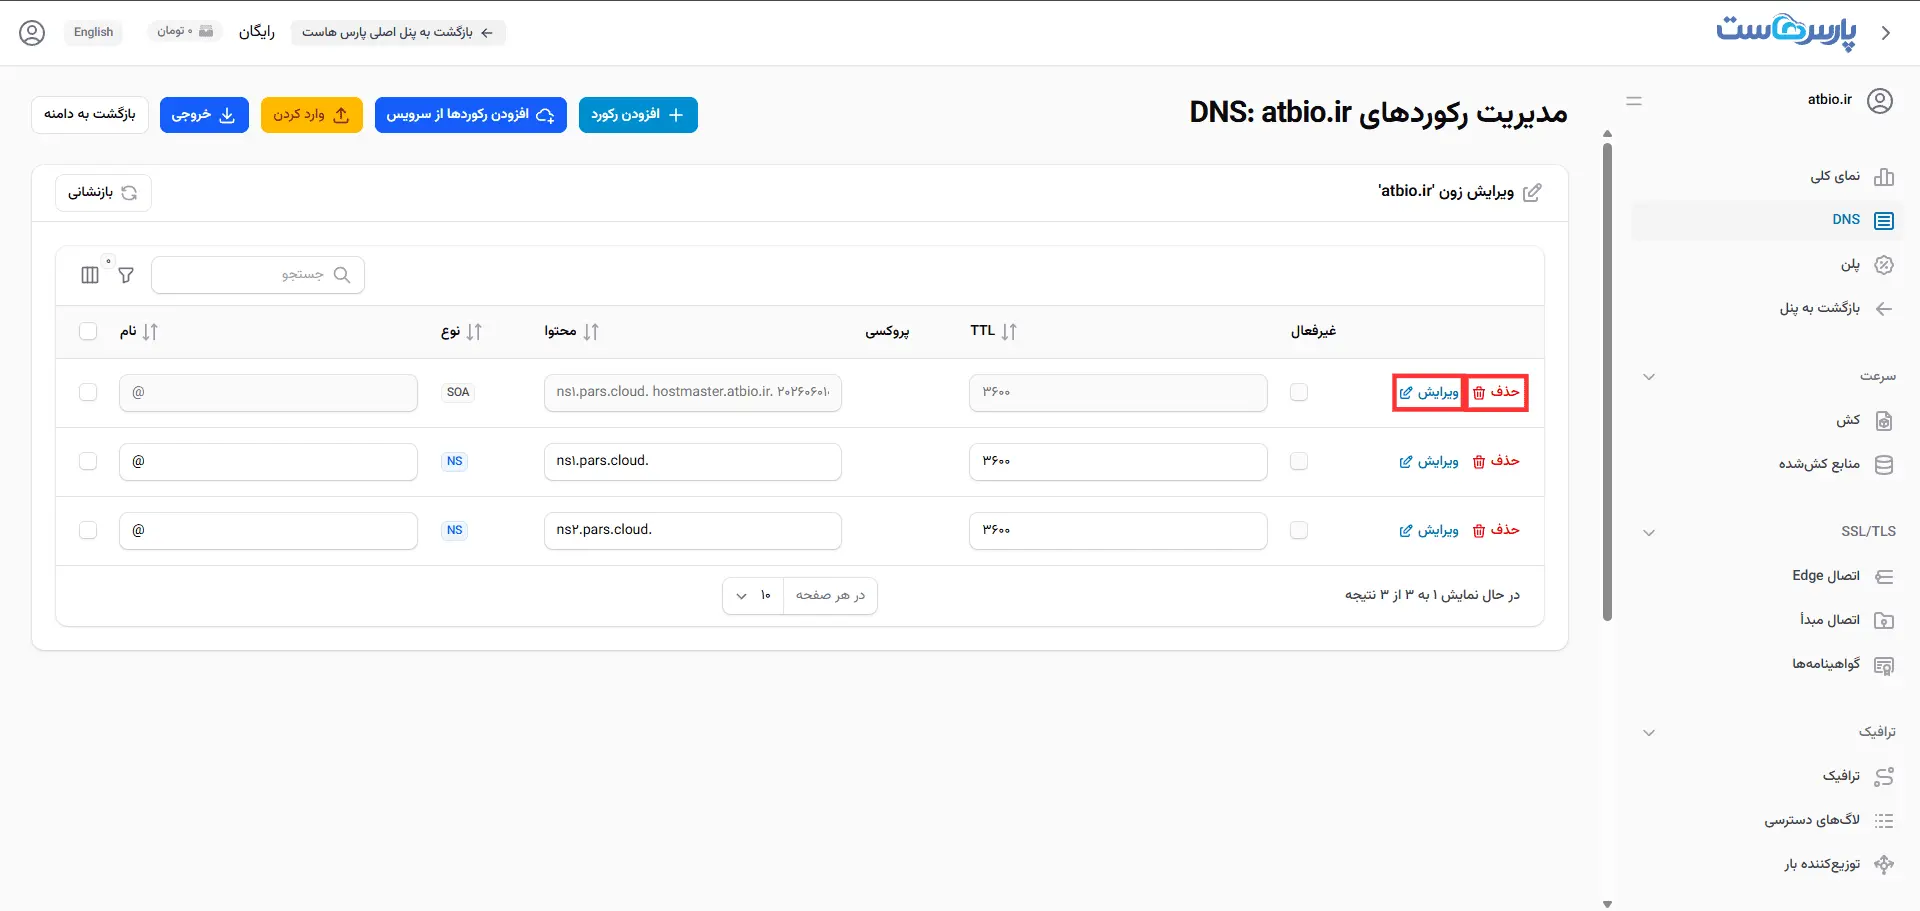This screenshot has width=1920, height=911.
Task: Toggle the select-all header checkbox
Action: [x=88, y=332]
